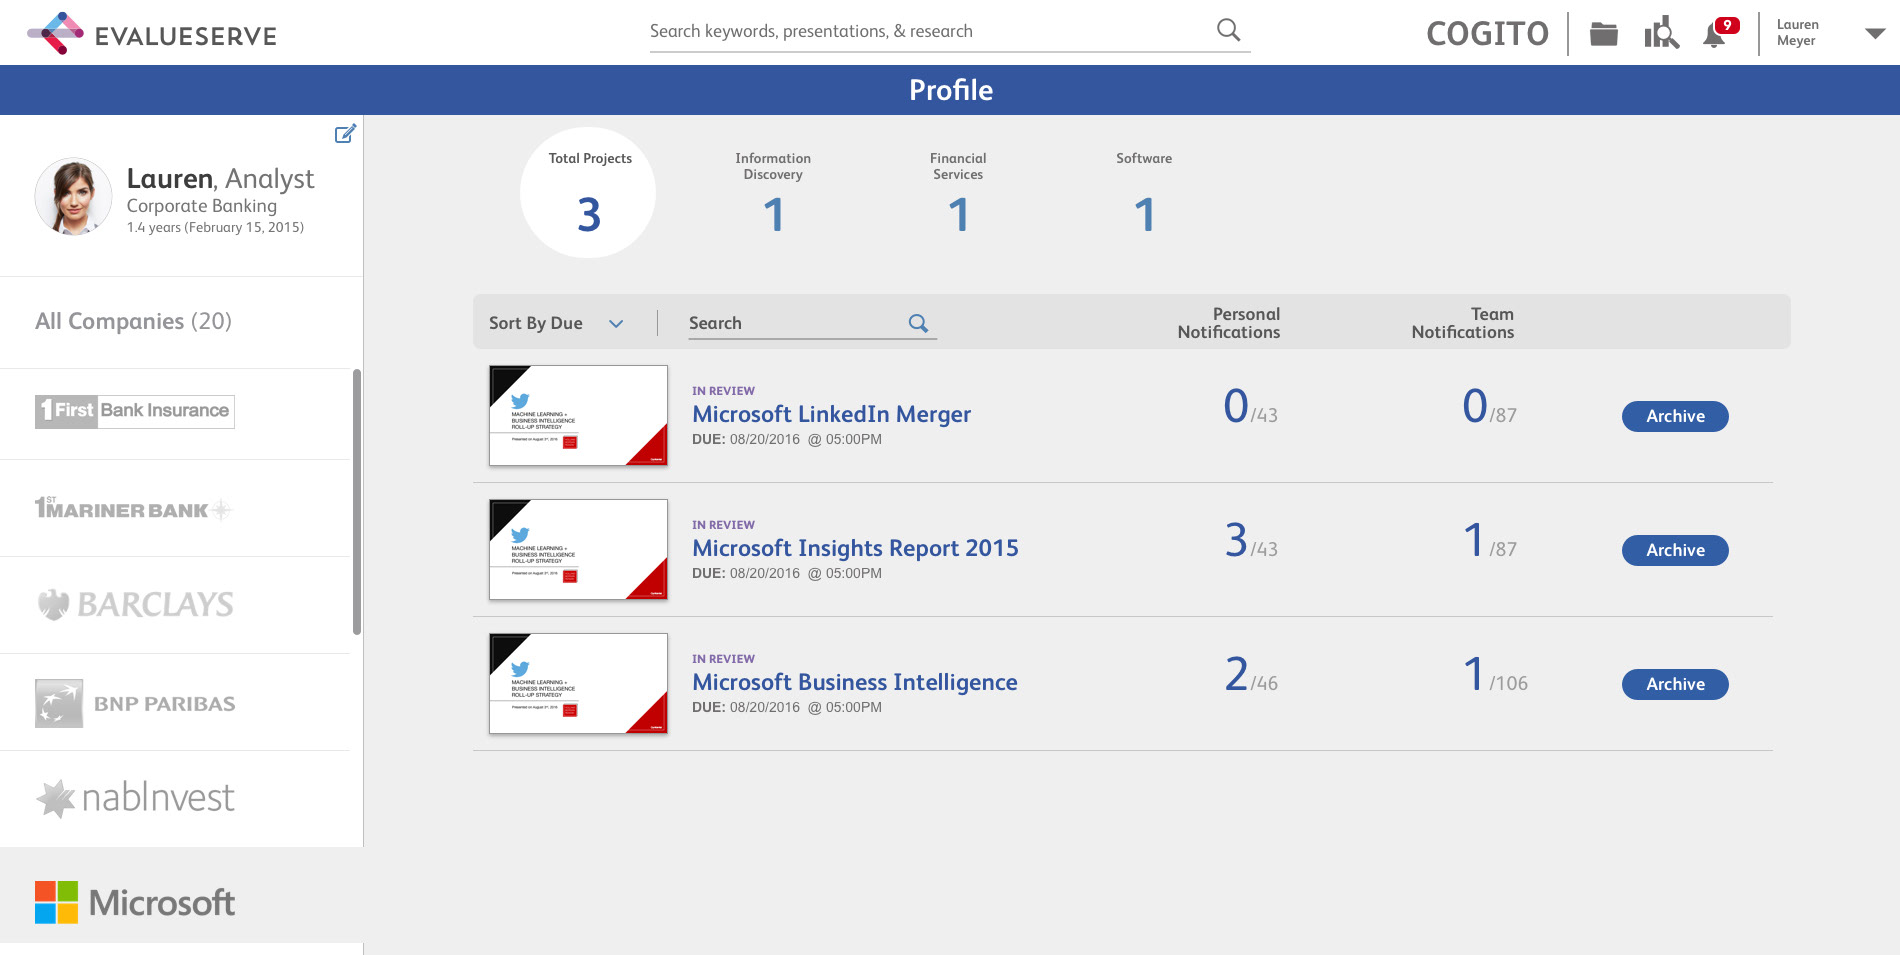Click the Lauren Meyer user name
The image size is (1900, 955).
pyautogui.click(x=1797, y=33)
